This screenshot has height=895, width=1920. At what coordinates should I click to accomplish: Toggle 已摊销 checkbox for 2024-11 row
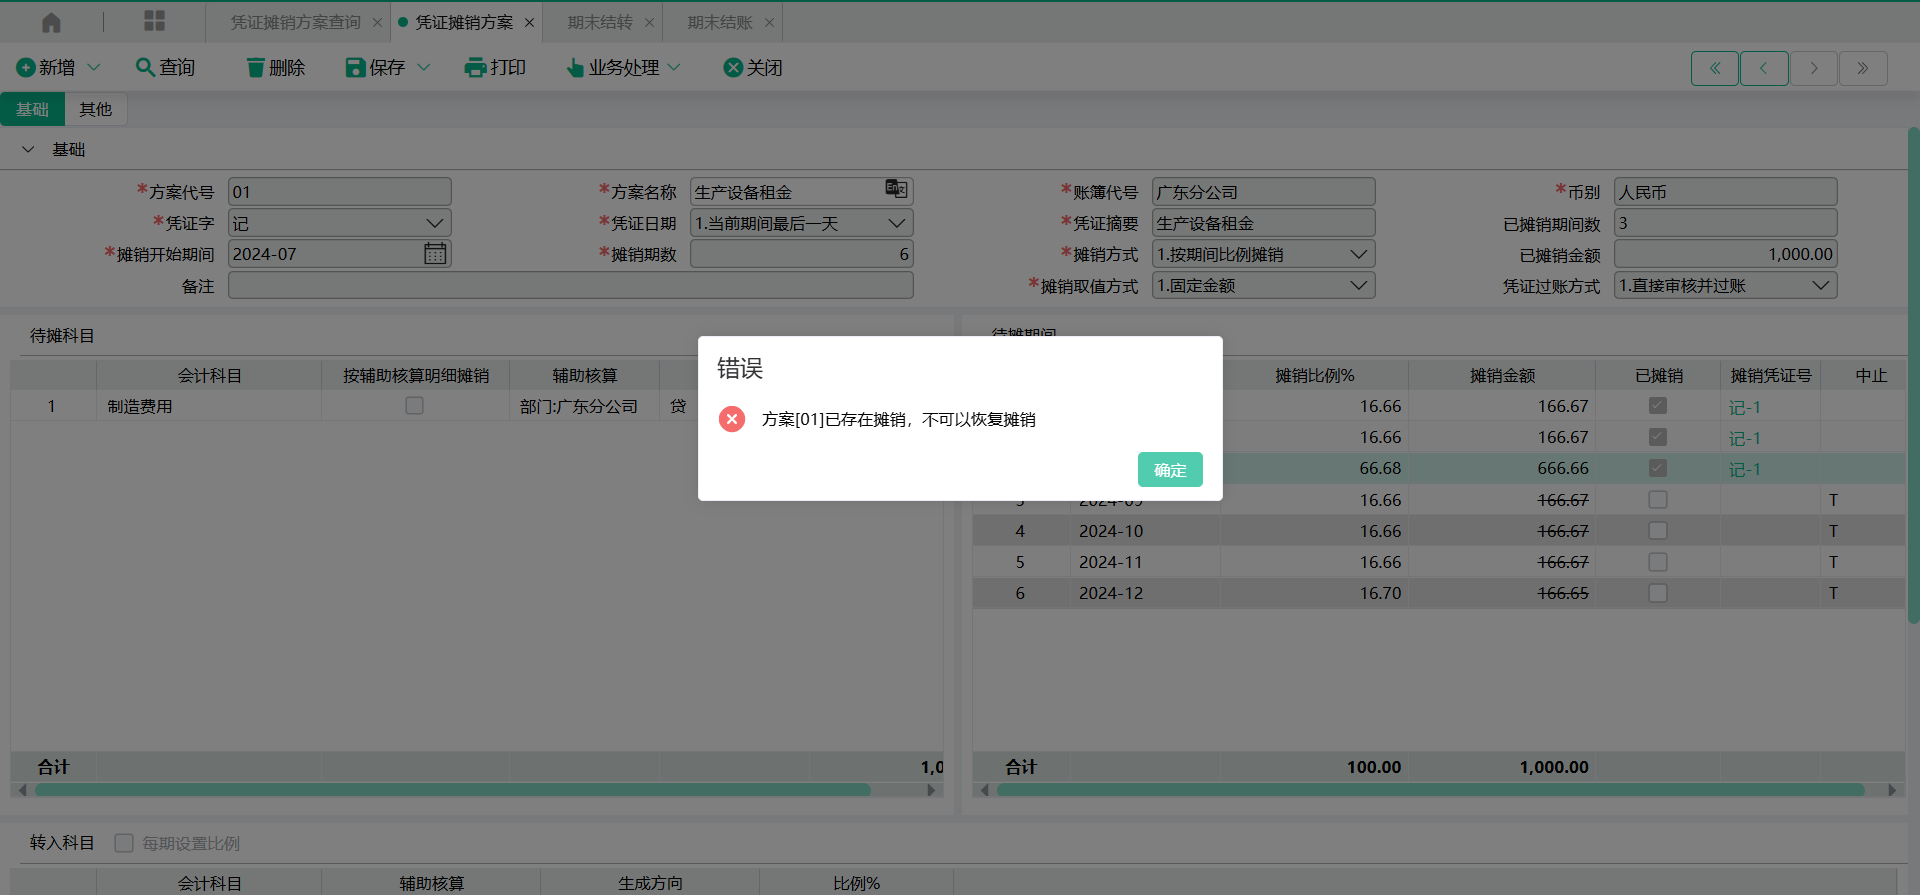point(1658,562)
